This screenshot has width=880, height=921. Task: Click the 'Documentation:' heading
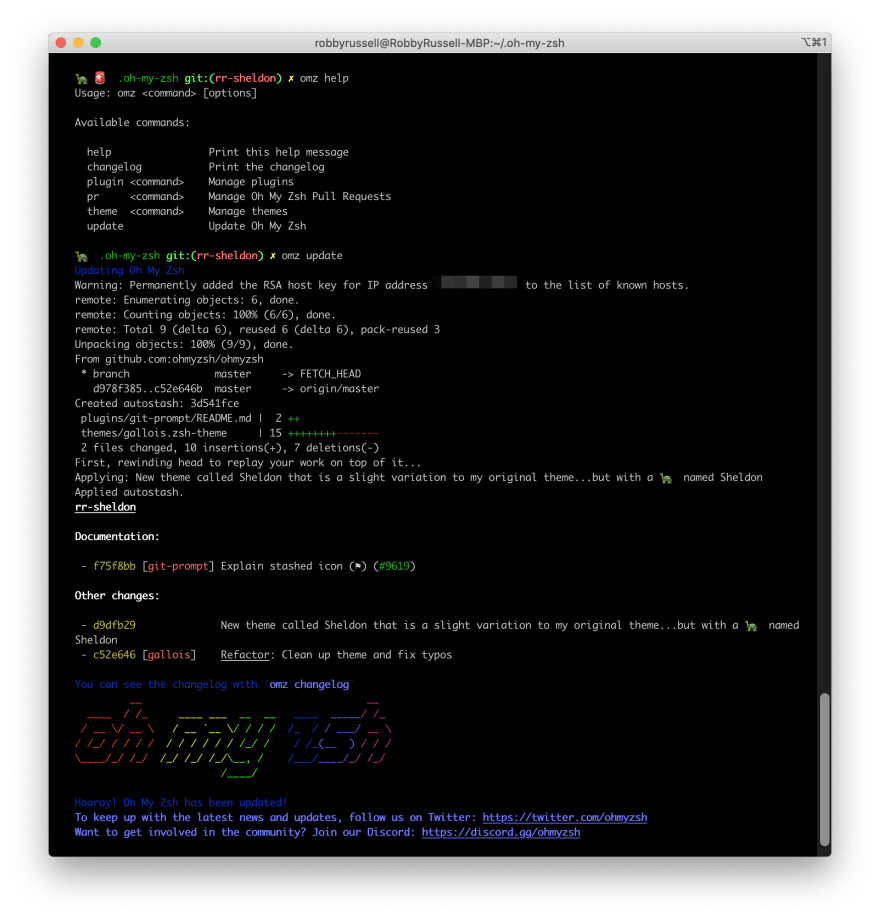pyautogui.click(x=117, y=536)
